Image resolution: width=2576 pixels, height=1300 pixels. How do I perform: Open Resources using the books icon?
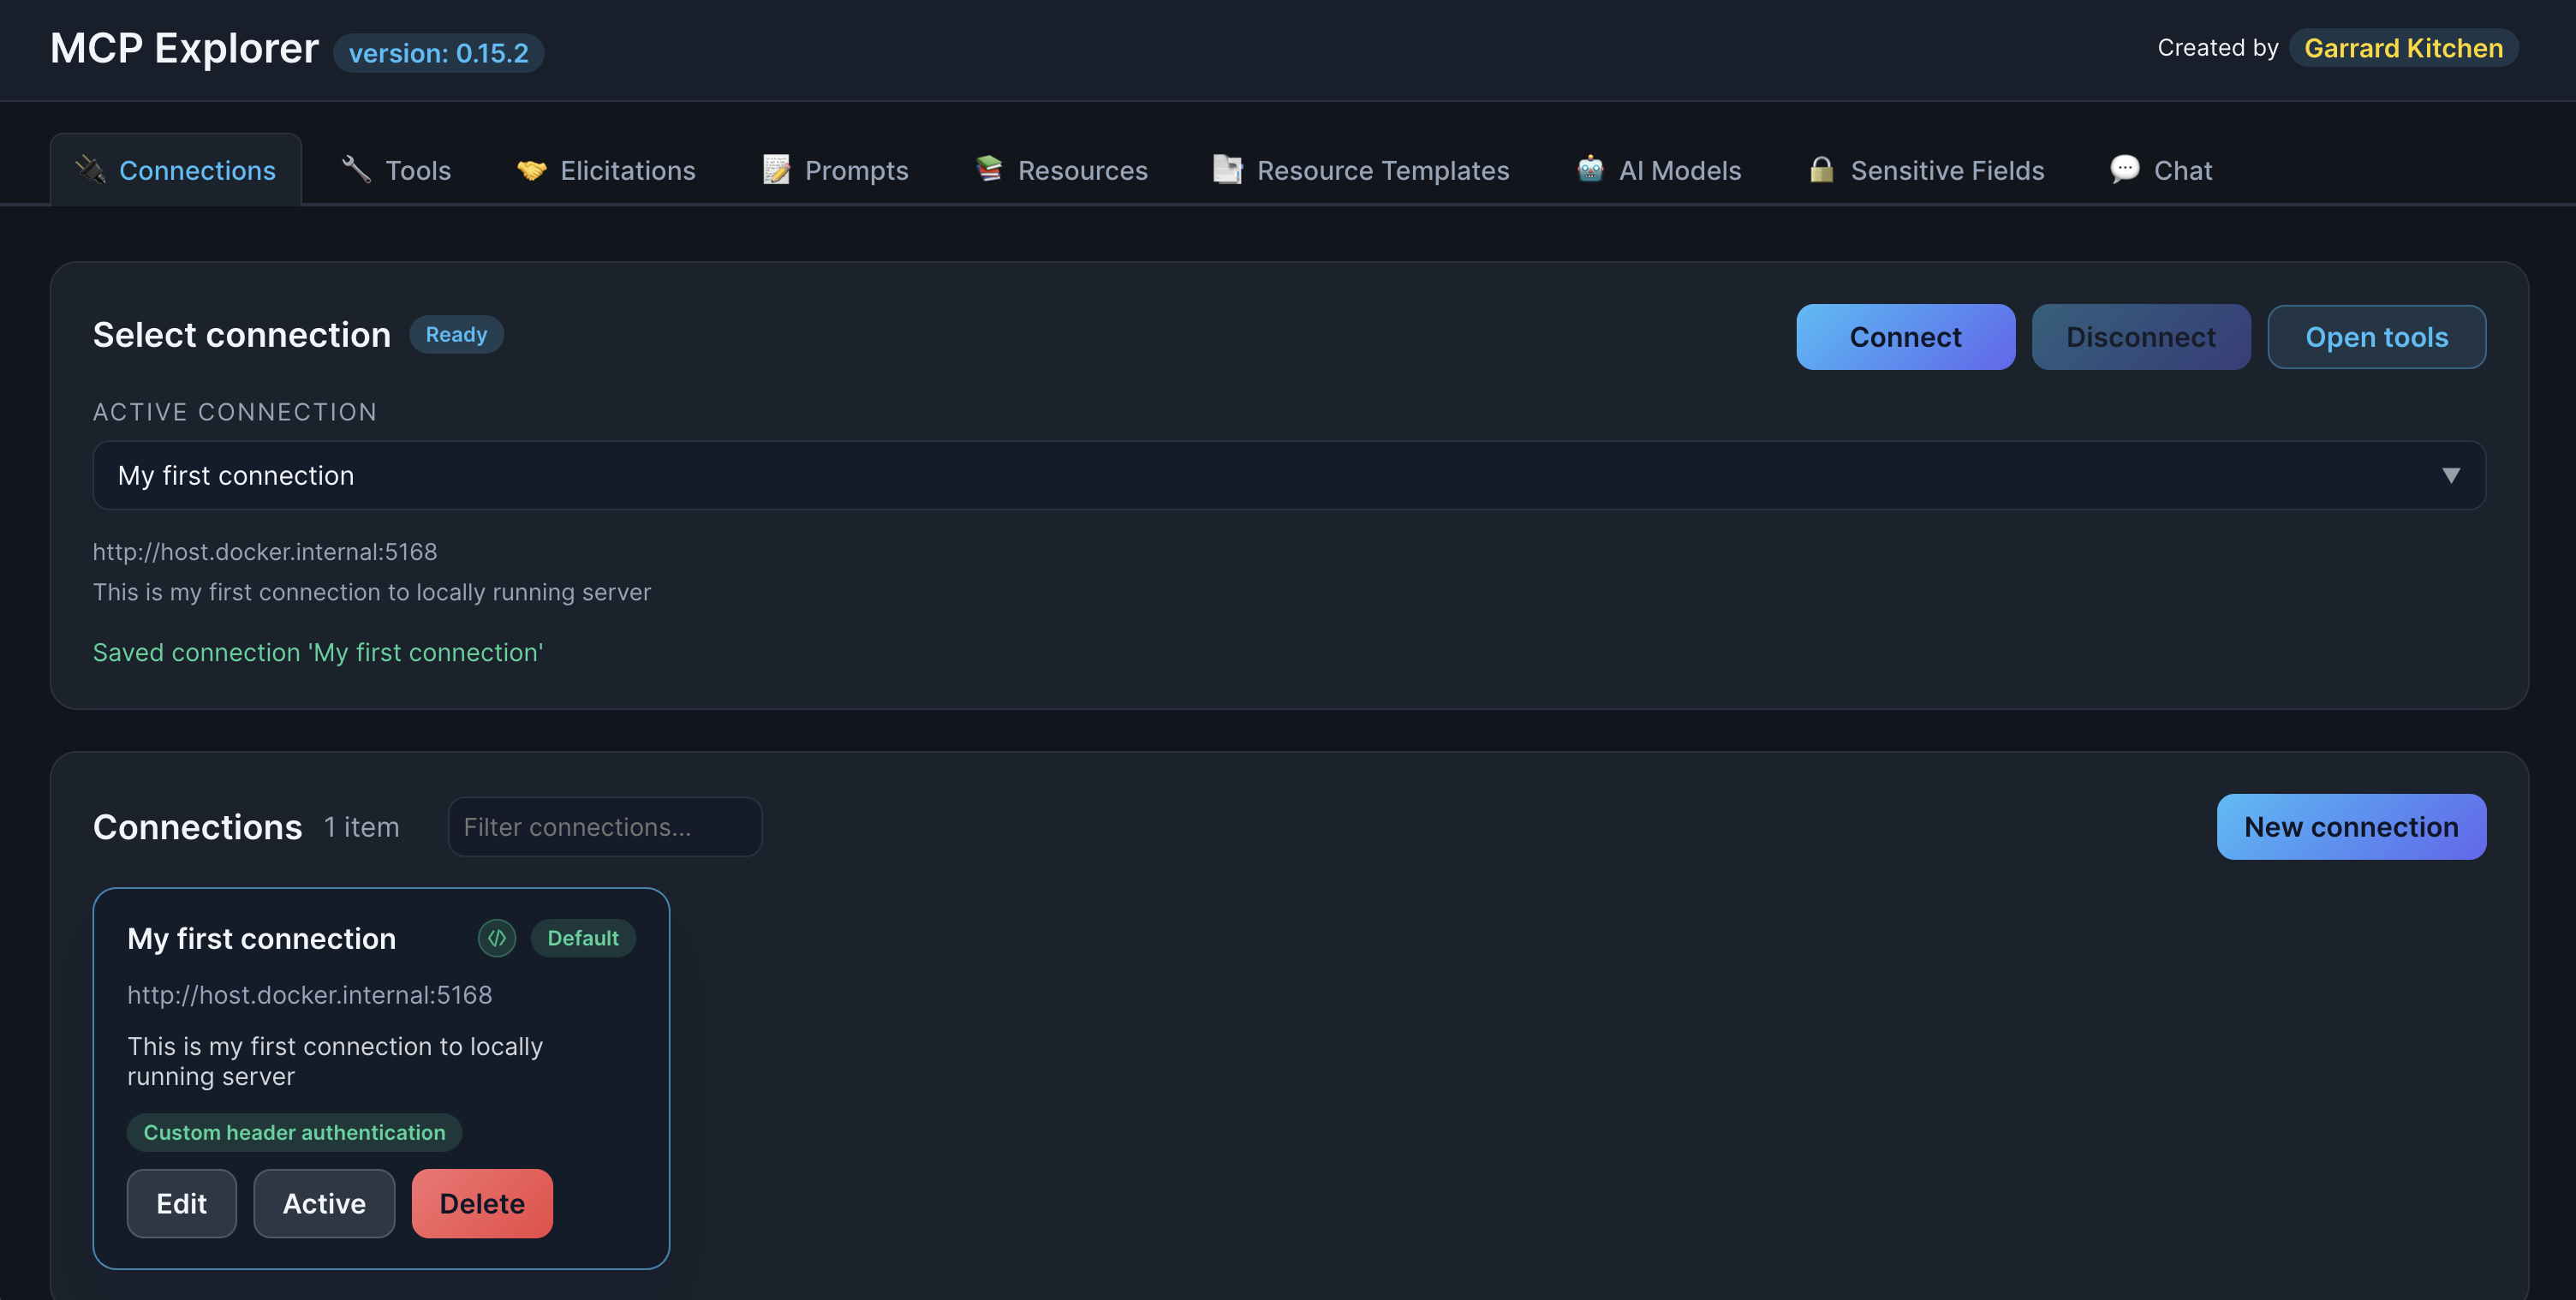pyautogui.click(x=988, y=170)
